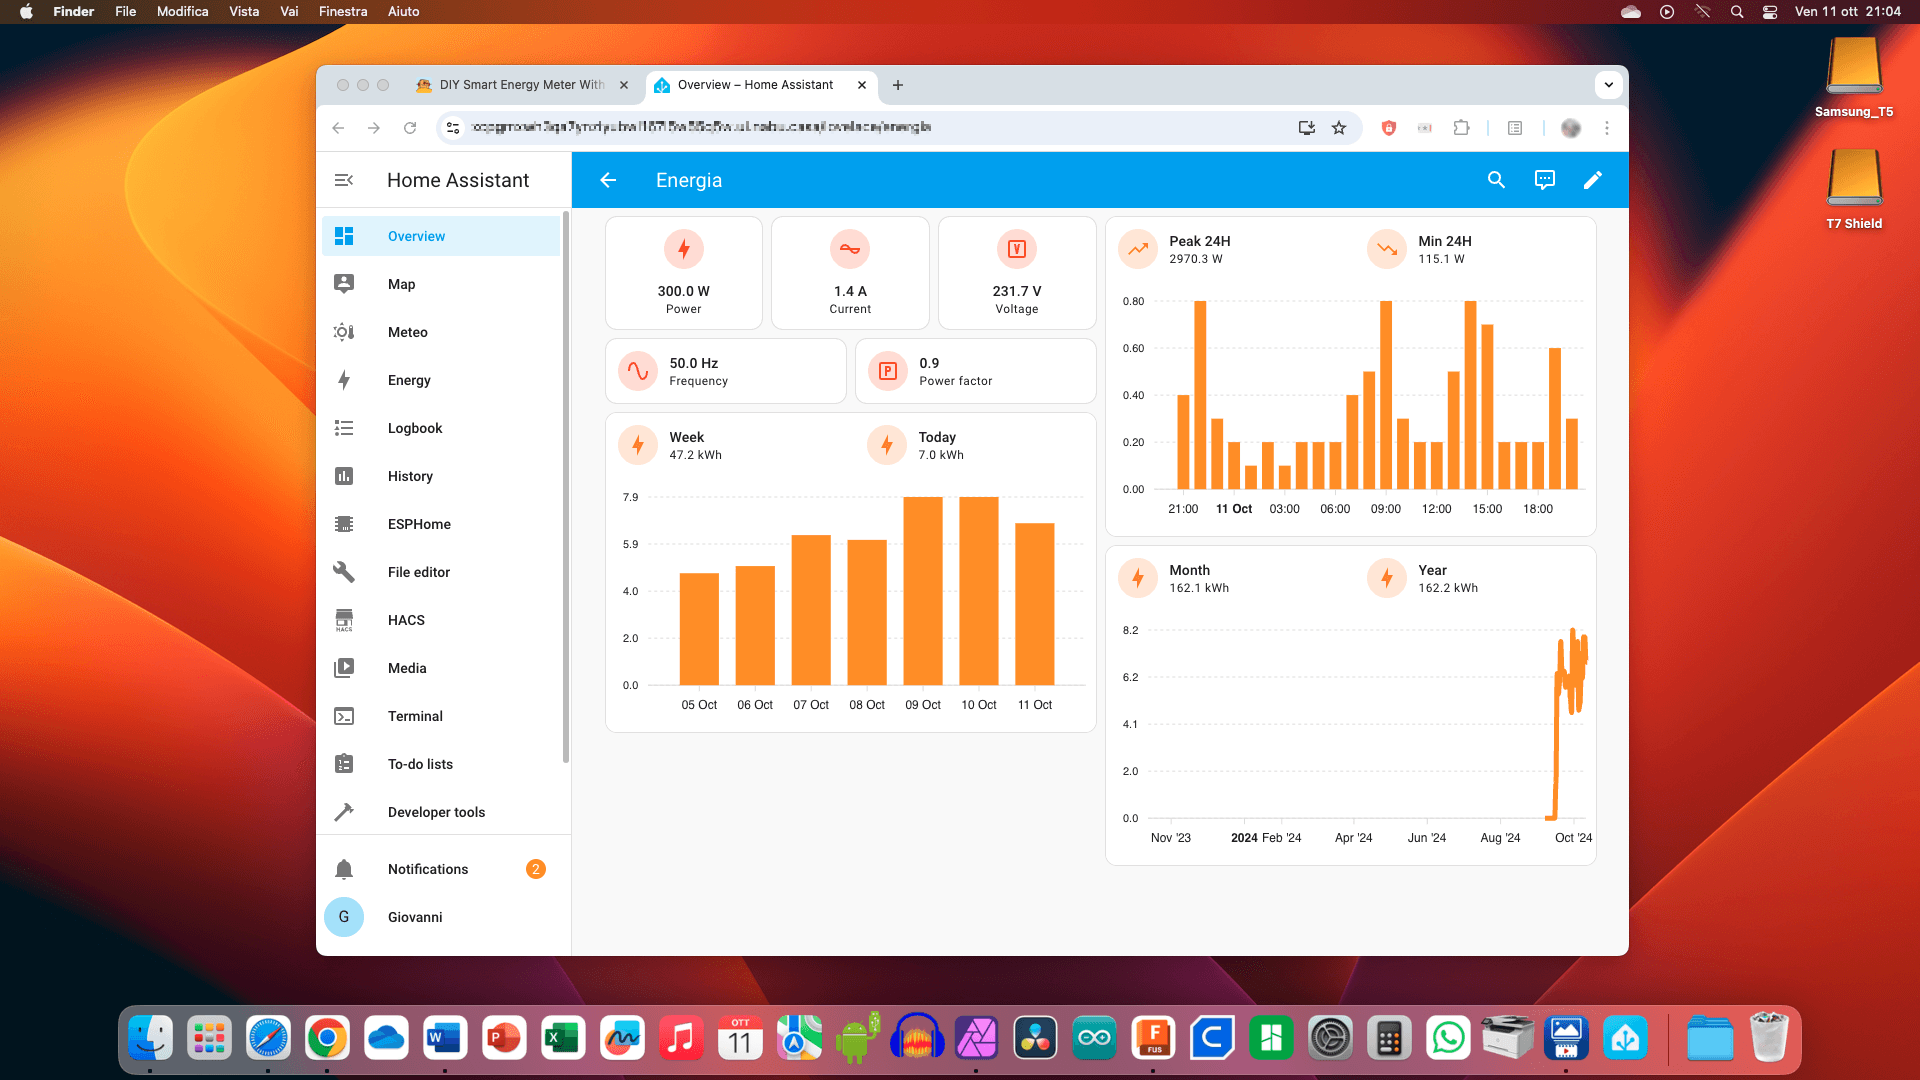Screen dimensions: 1920x1080
Task: Open the Assist chat icon in the header
Action: 1545,180
